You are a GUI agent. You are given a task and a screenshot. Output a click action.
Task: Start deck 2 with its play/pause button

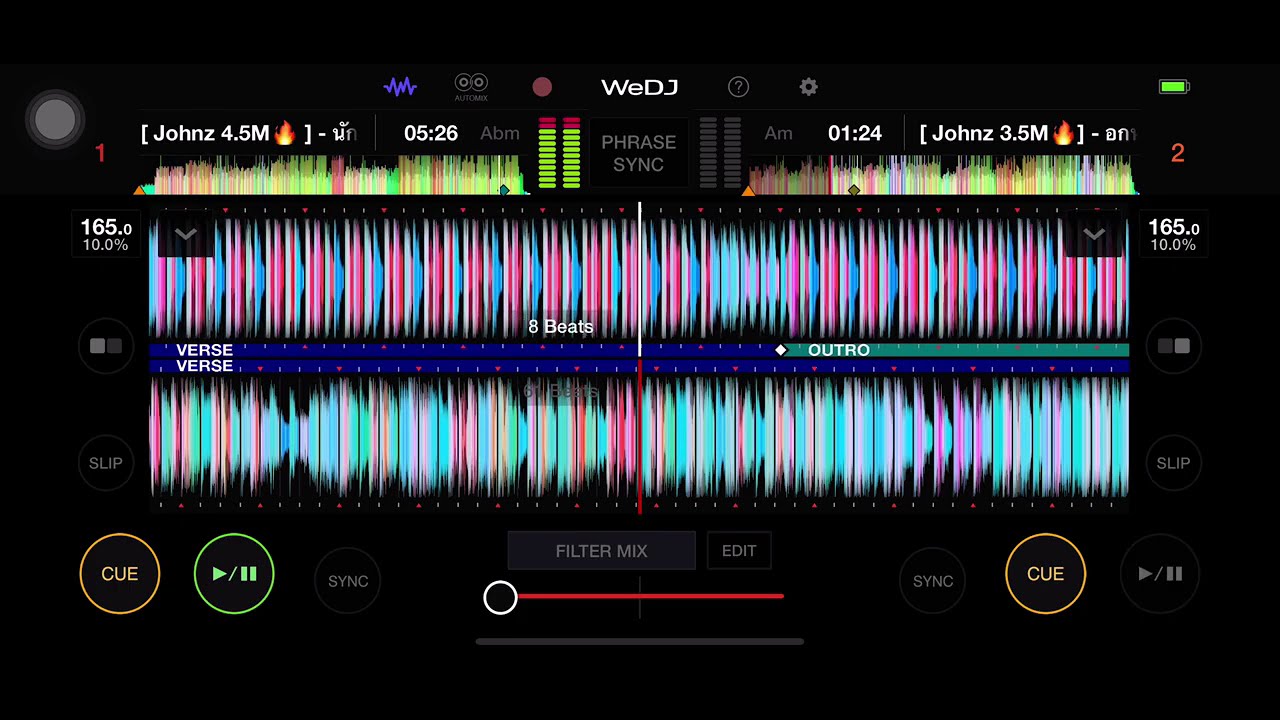pyautogui.click(x=1160, y=574)
